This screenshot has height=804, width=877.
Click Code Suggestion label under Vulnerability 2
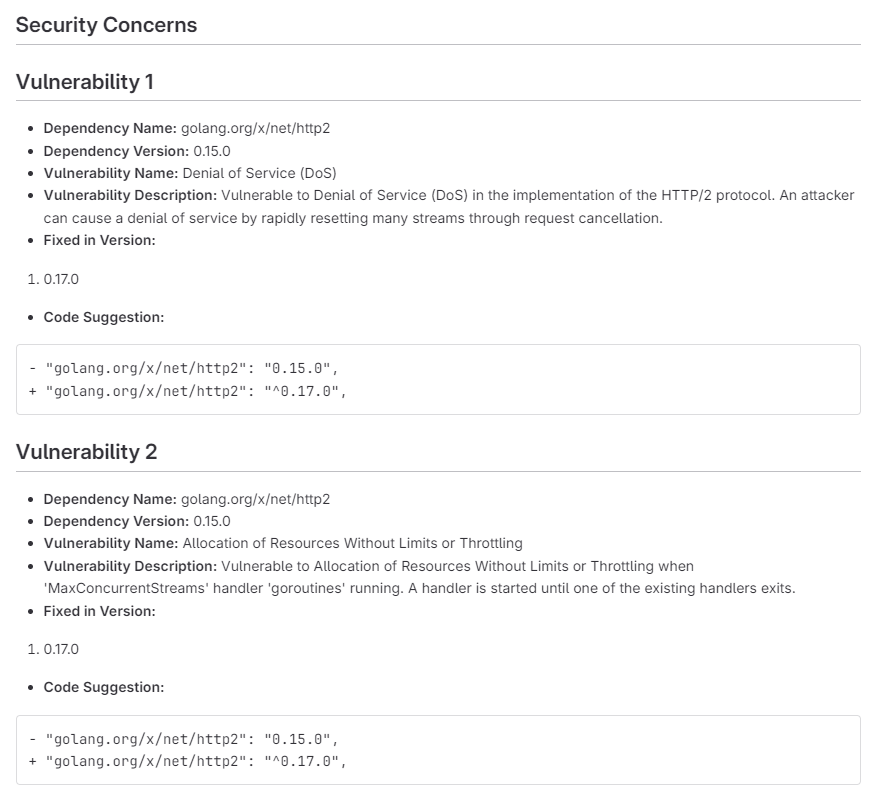104,687
